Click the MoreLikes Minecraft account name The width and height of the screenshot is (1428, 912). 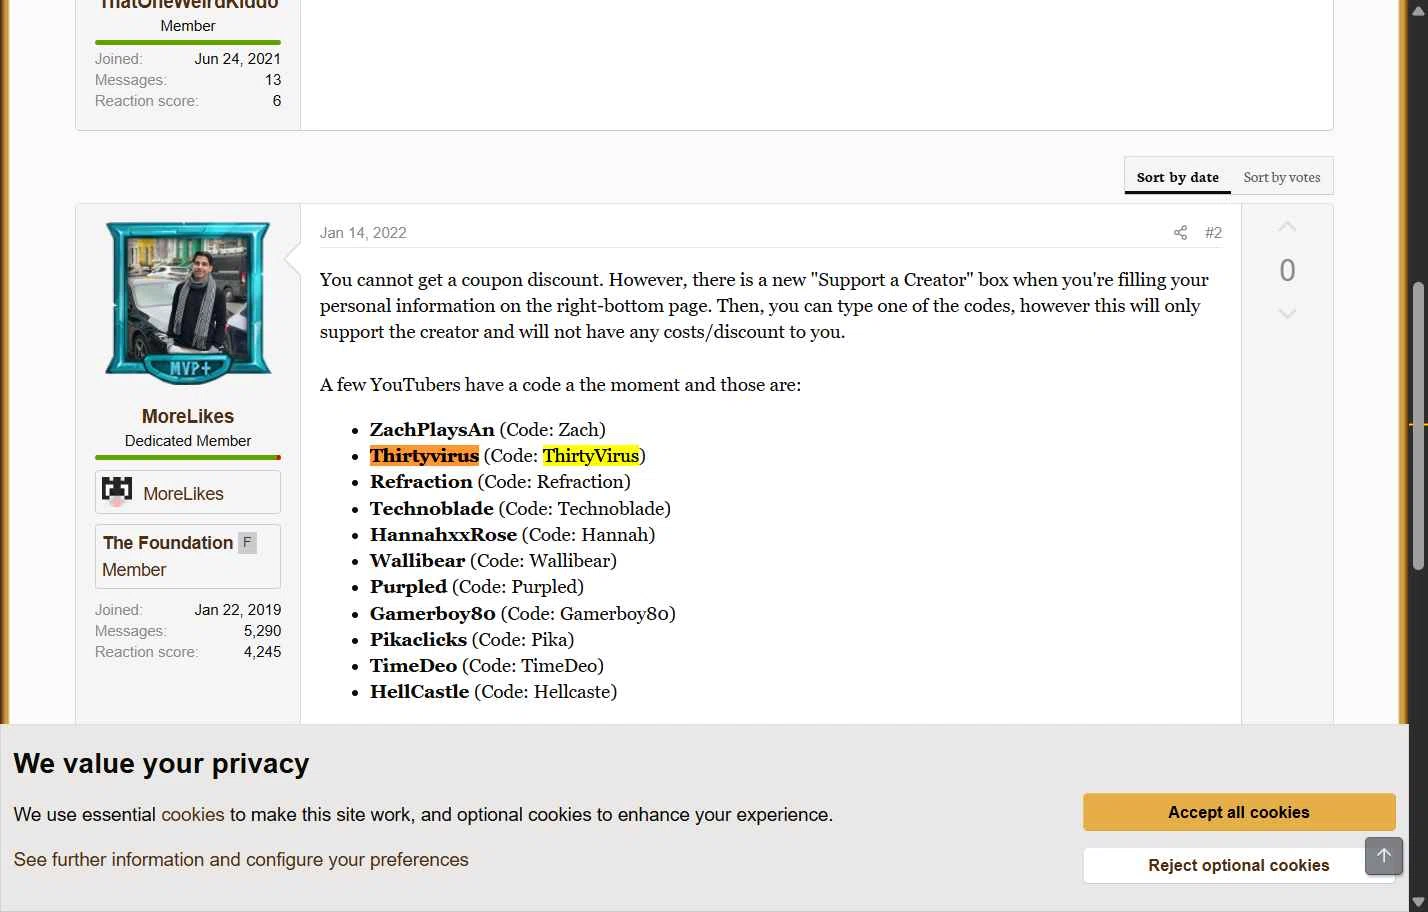[x=183, y=494]
